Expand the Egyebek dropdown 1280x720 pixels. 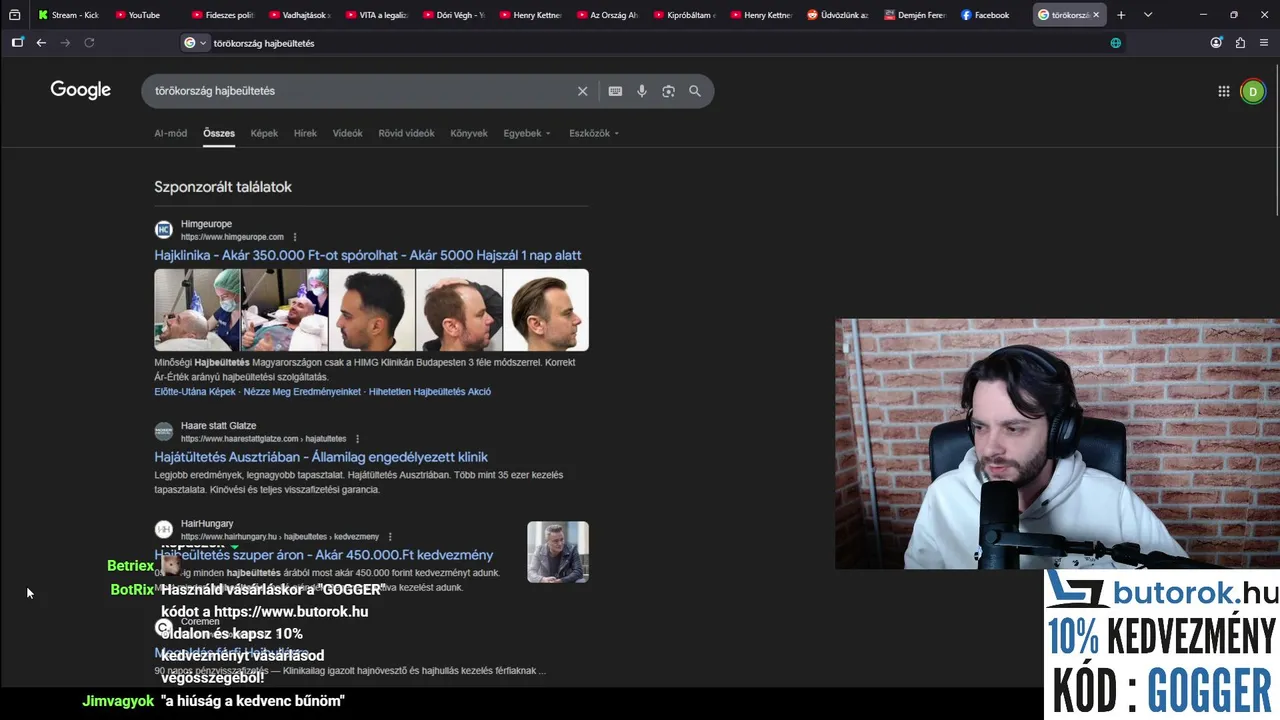527,133
